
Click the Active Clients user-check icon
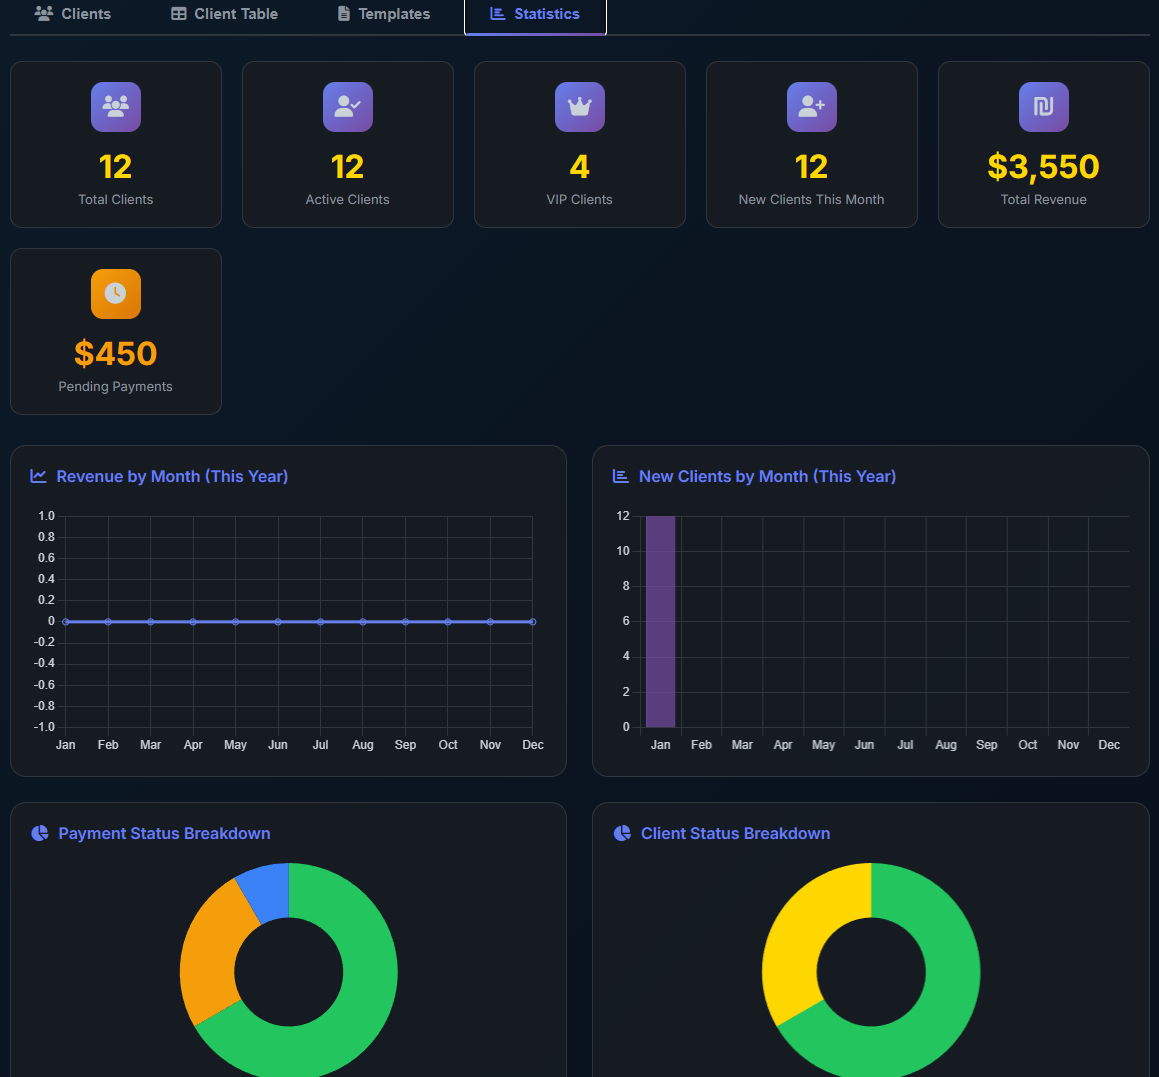tap(348, 107)
